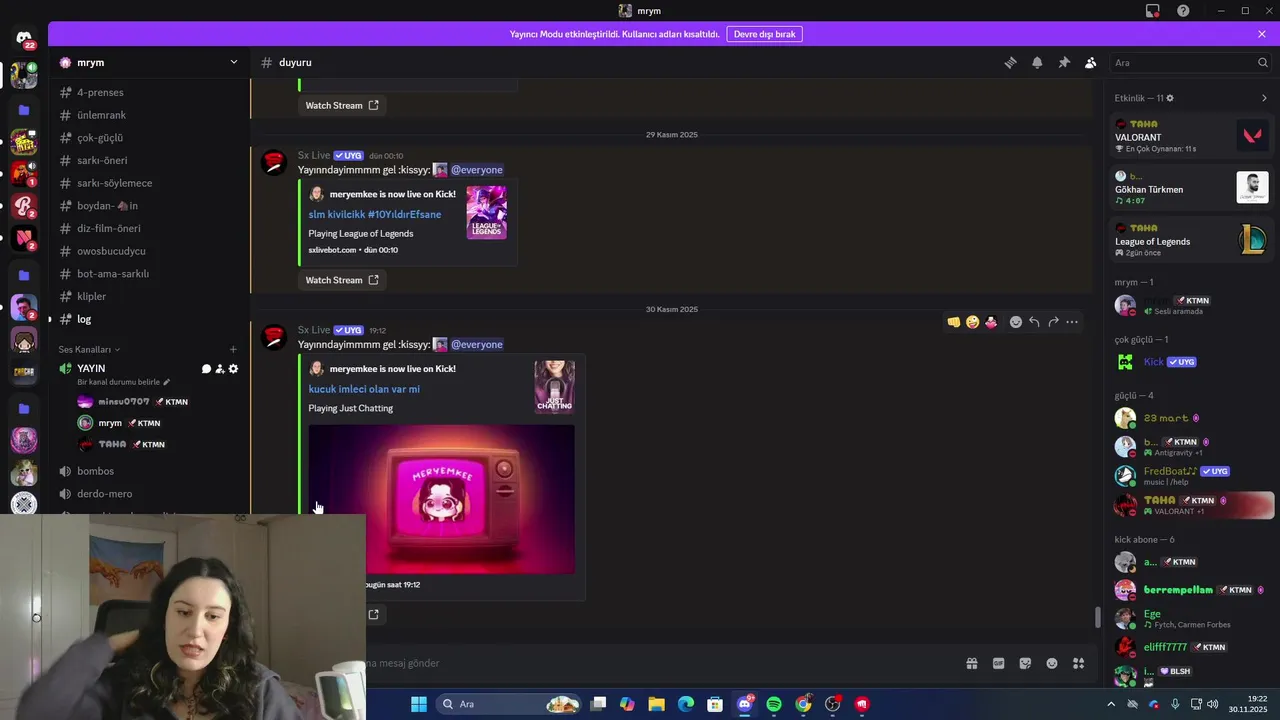Screen dimensions: 1280x720
Task: Open YAYIN channel settings gear
Action: click(234, 369)
